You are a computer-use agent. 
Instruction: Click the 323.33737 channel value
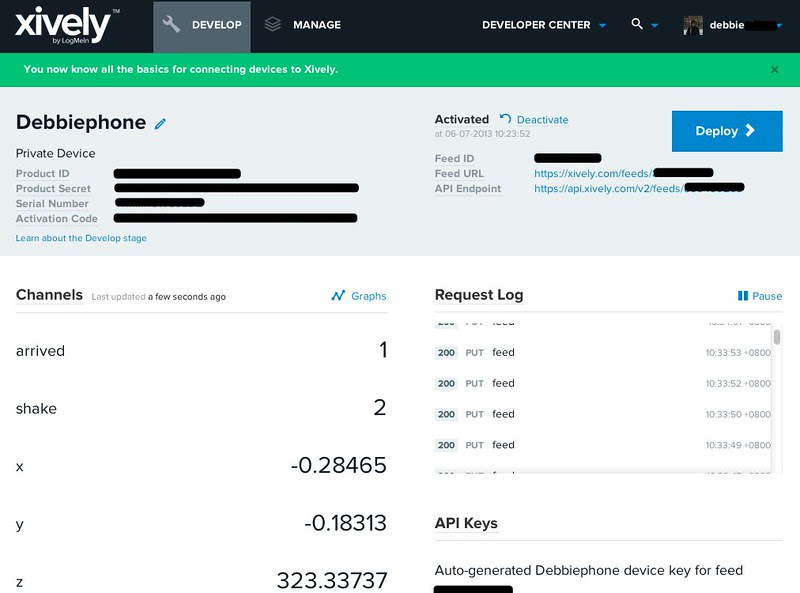(x=332, y=581)
